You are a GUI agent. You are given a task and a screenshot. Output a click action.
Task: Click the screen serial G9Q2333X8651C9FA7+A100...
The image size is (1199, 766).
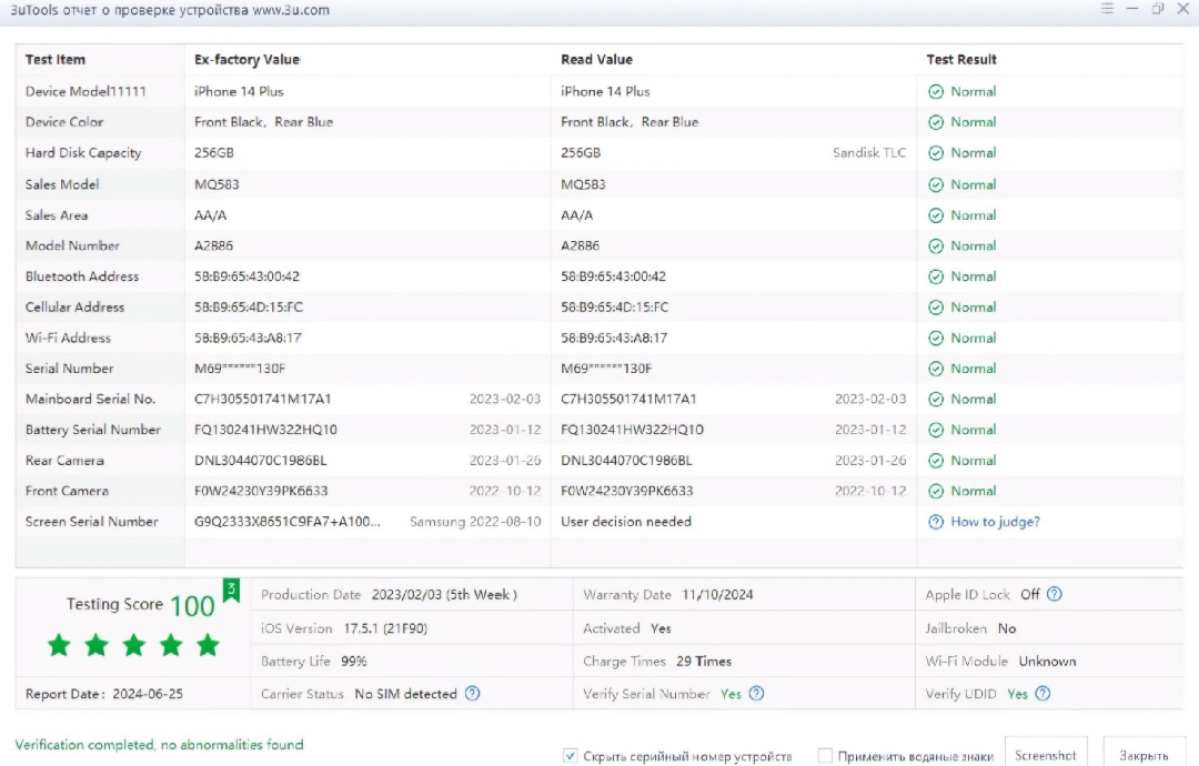click(287, 521)
